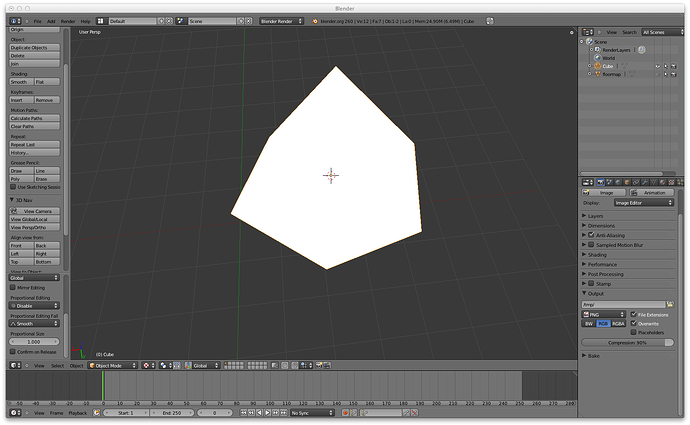Select the Object properties tab icon
The image size is (690, 425).
pos(627,182)
